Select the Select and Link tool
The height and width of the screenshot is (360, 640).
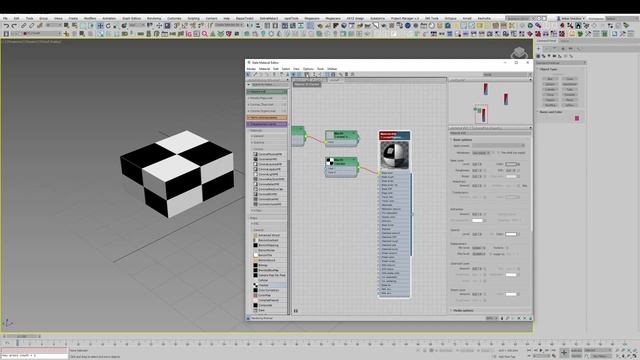point(24,26)
